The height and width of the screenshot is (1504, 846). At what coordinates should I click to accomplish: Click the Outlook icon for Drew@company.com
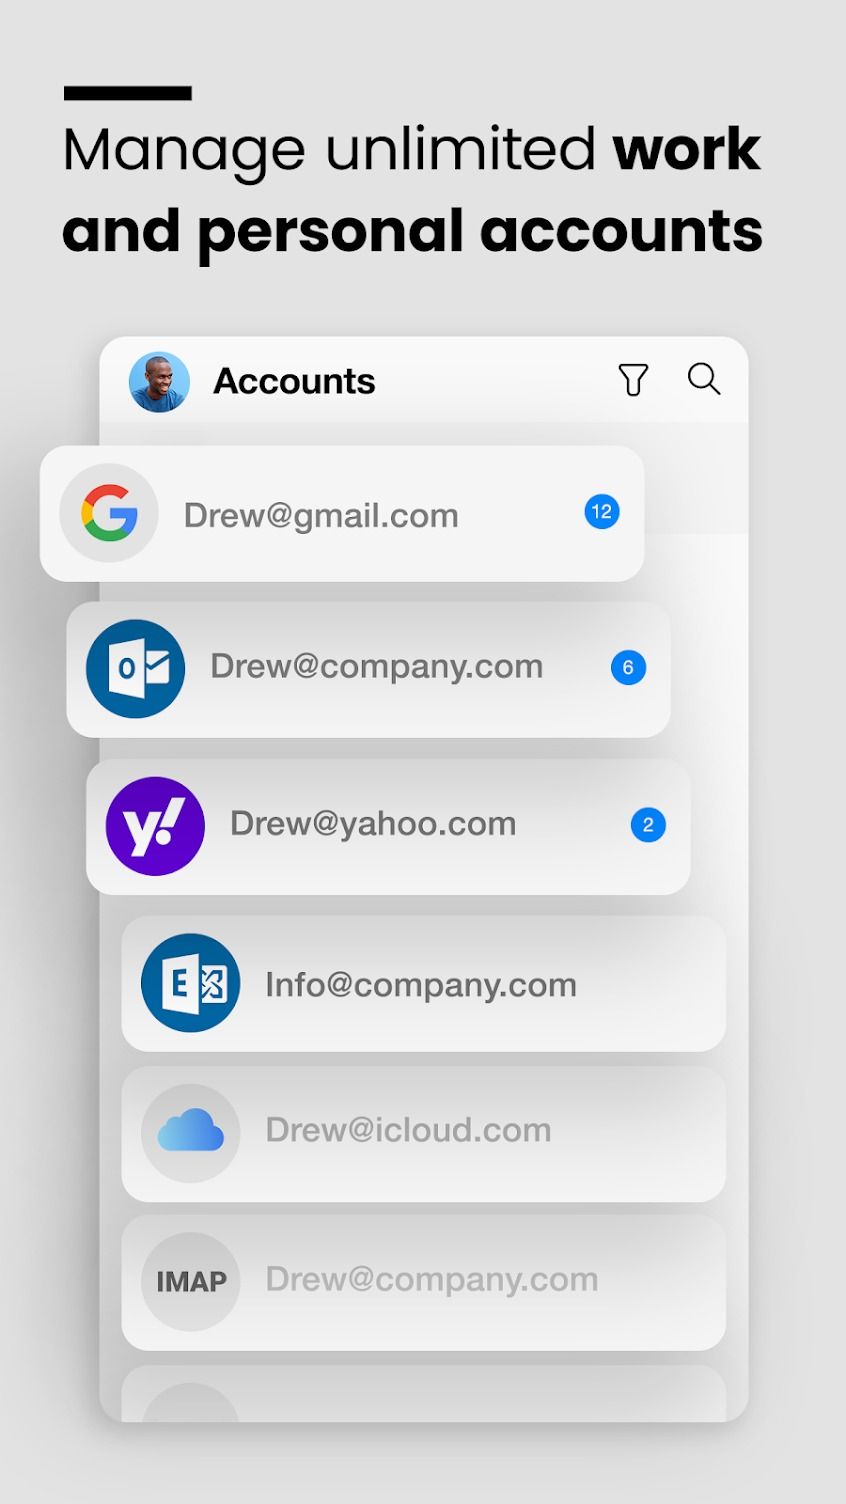pos(134,668)
